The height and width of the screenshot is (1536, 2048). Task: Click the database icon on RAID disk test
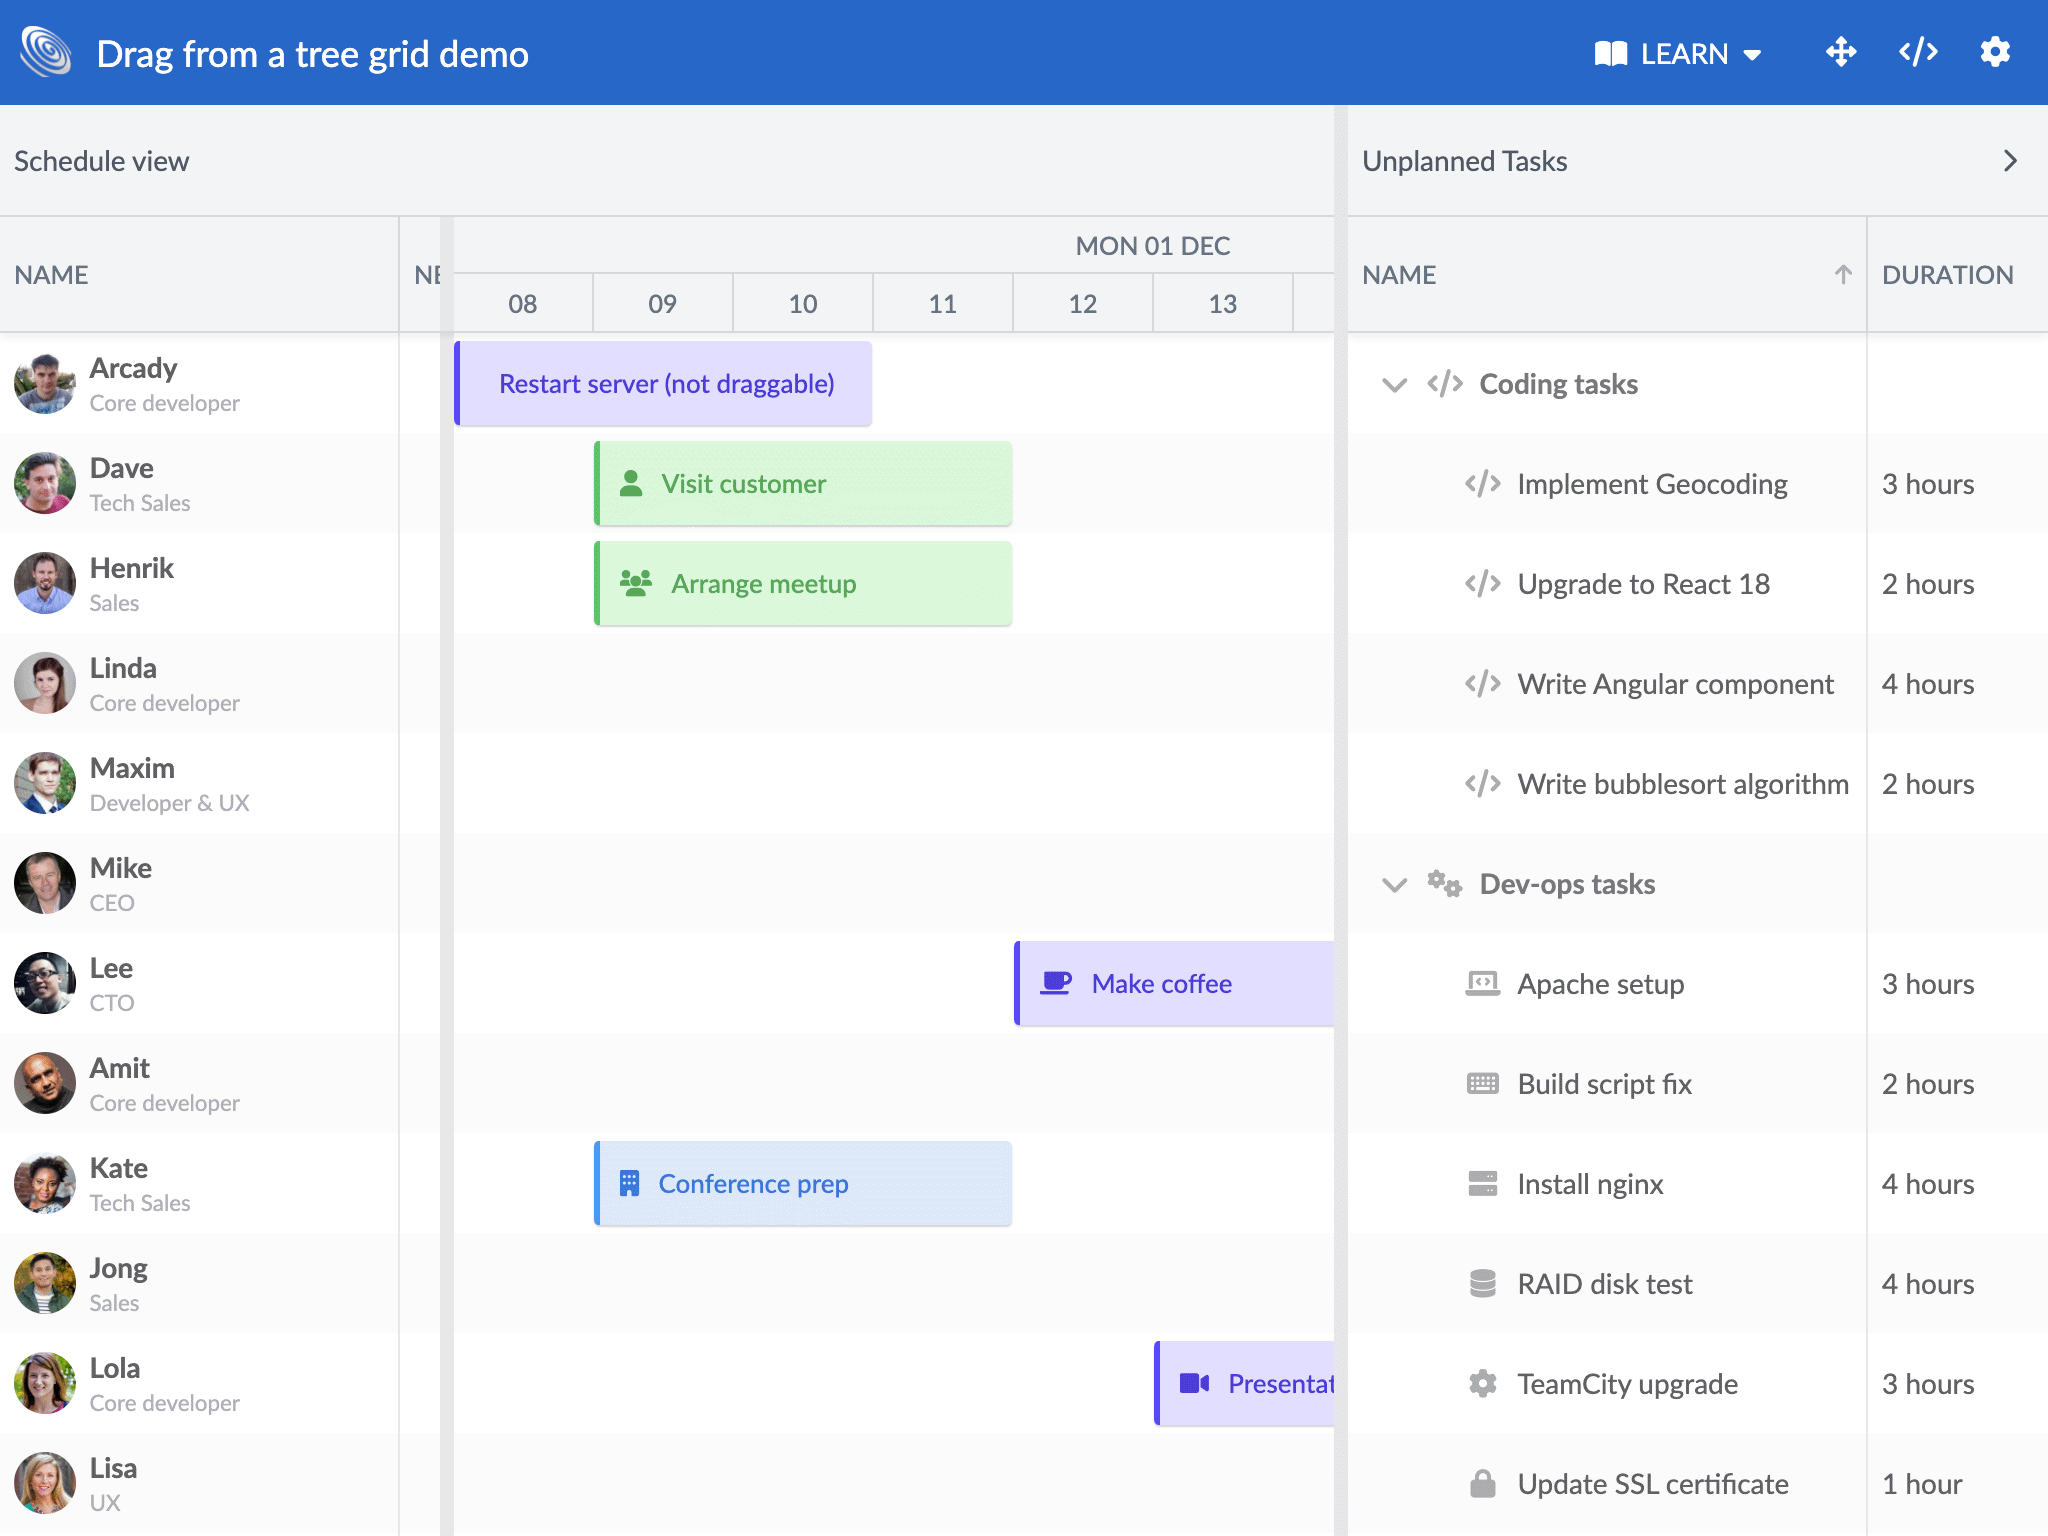[x=1482, y=1283]
